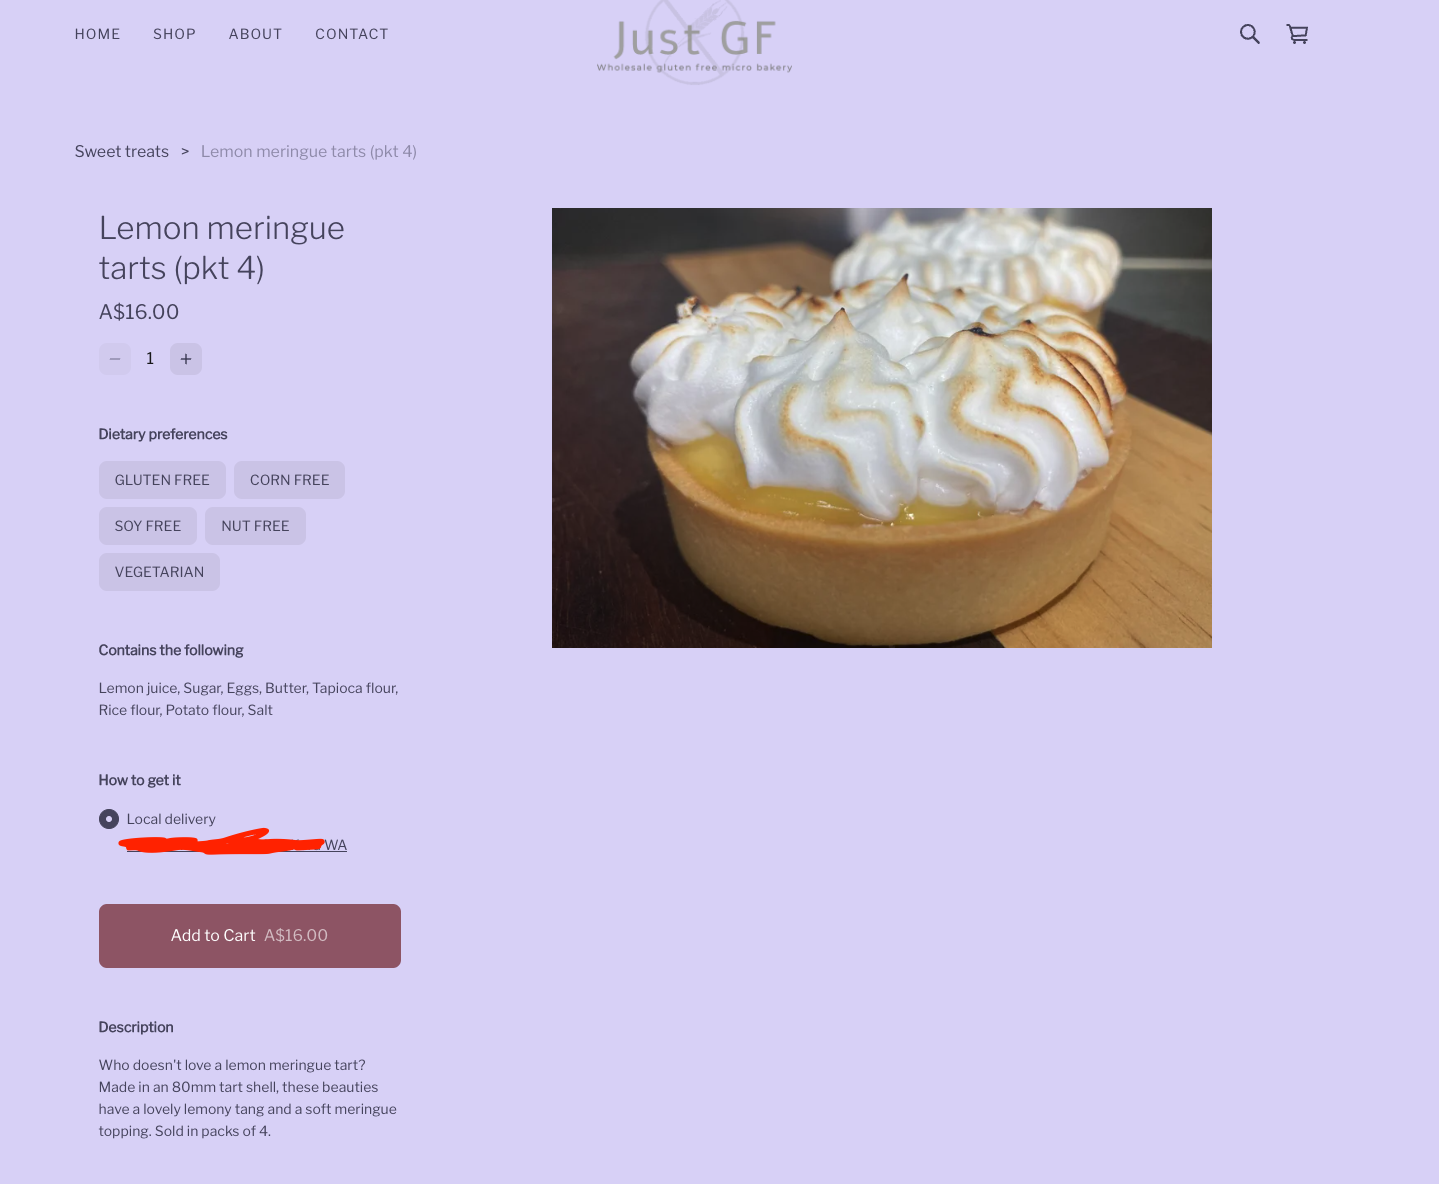The width and height of the screenshot is (1439, 1184).
Task: Click the NUT FREE tag
Action: tap(255, 526)
